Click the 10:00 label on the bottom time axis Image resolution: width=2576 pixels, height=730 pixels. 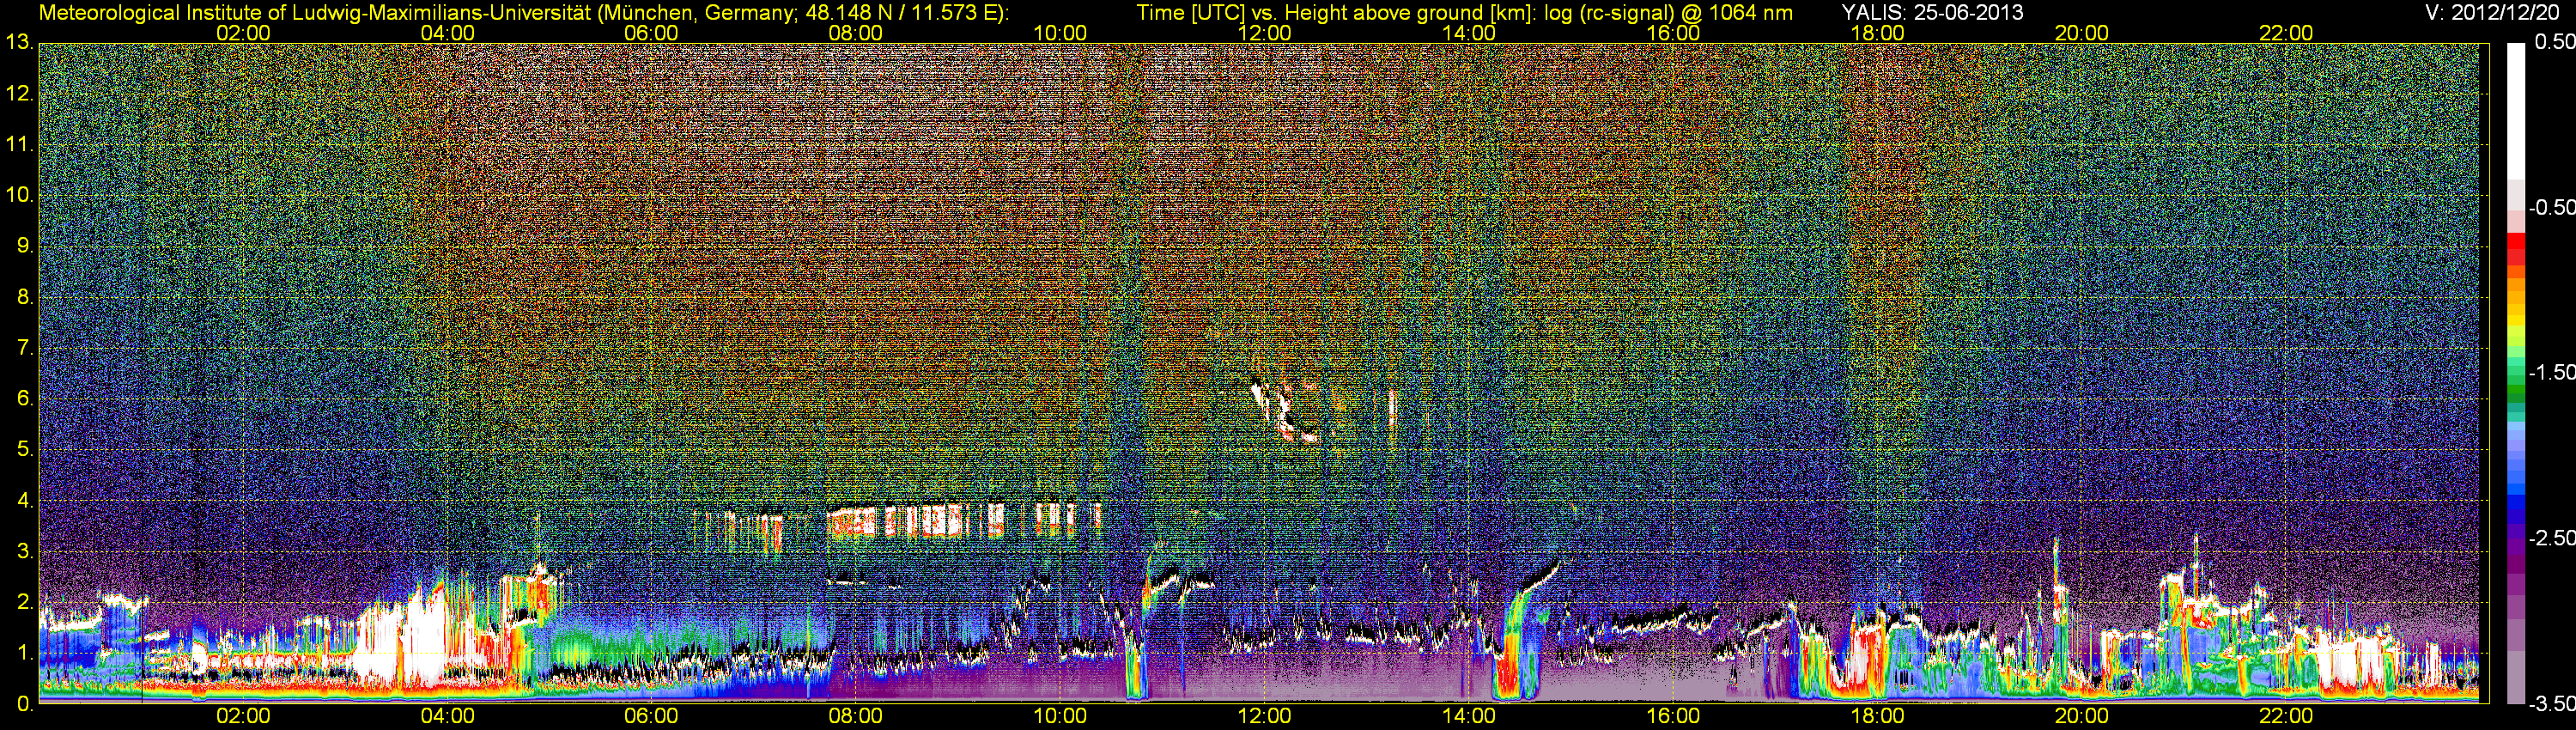[x=1060, y=717]
